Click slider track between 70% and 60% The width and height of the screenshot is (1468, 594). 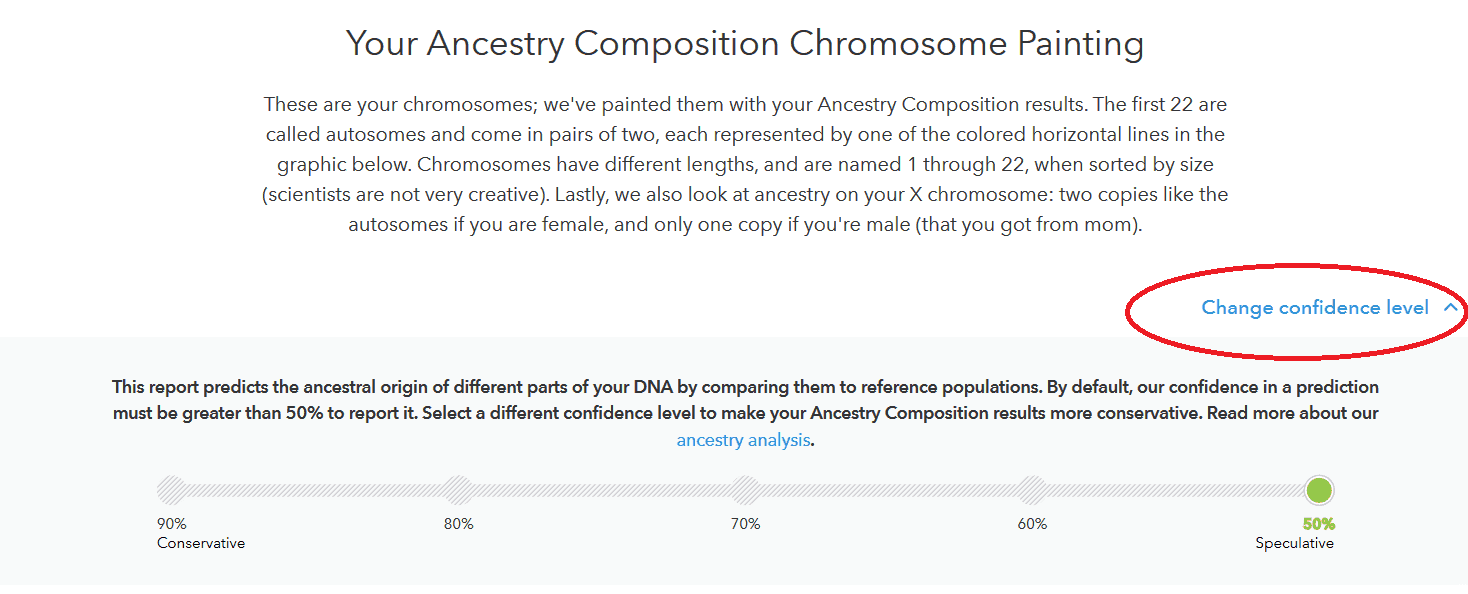tap(889, 490)
